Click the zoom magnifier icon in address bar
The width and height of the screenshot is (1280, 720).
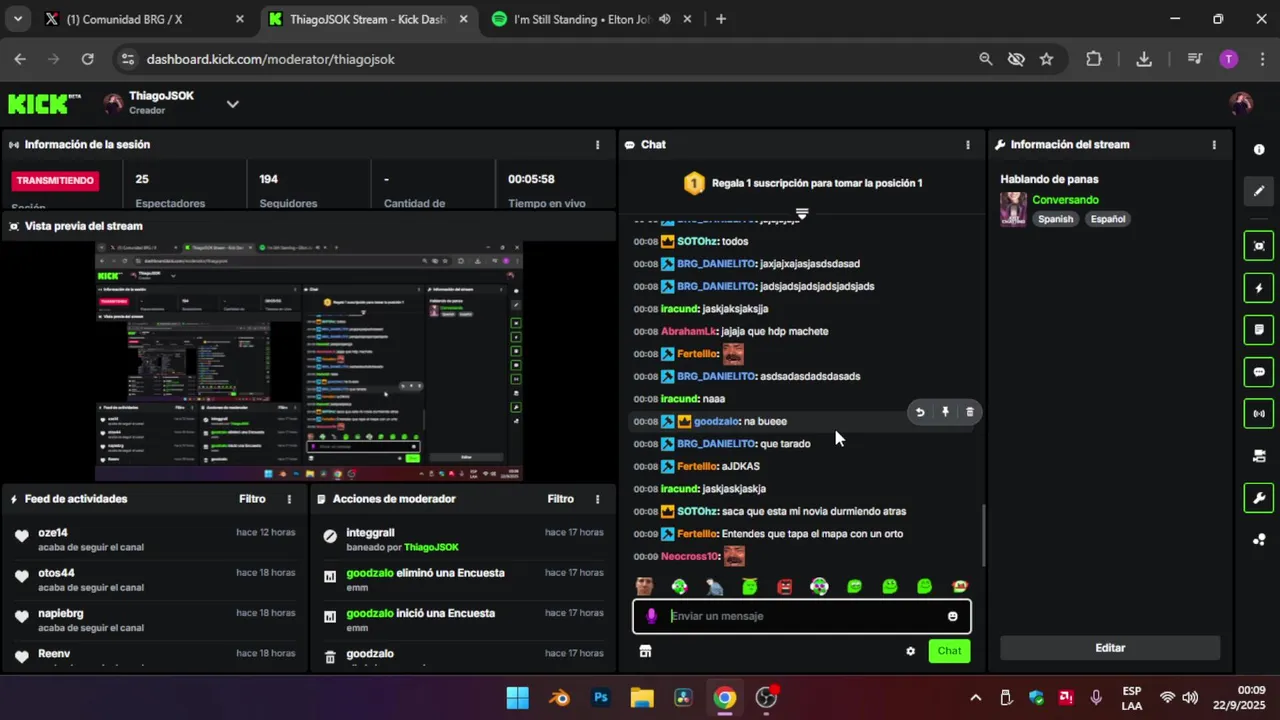tap(986, 60)
